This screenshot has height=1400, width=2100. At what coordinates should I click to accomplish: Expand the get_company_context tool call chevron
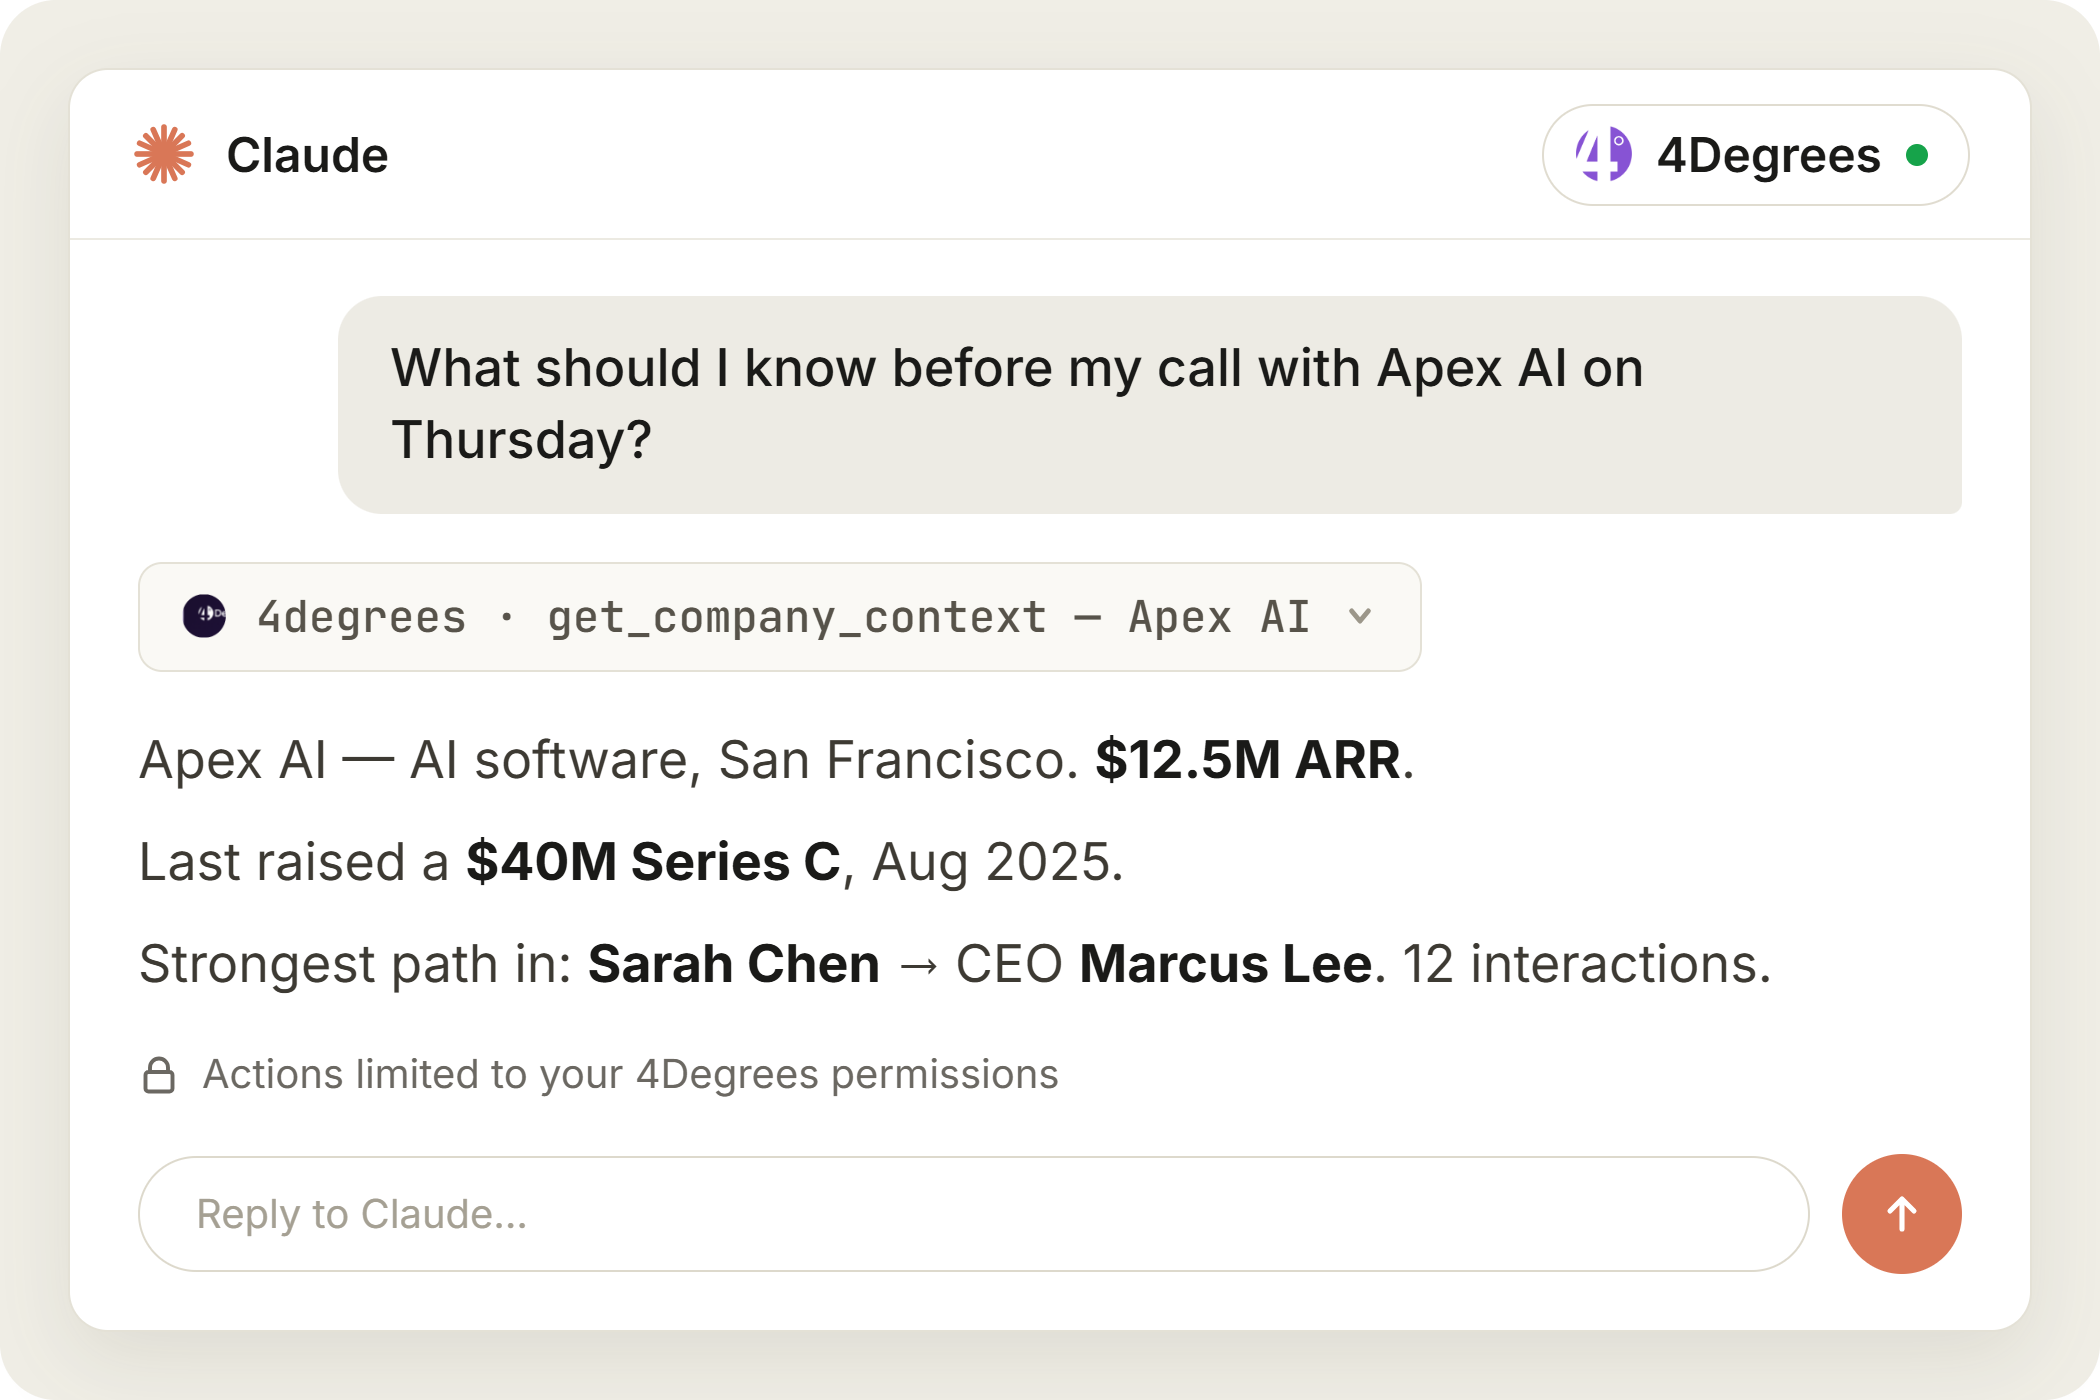pos(1360,616)
